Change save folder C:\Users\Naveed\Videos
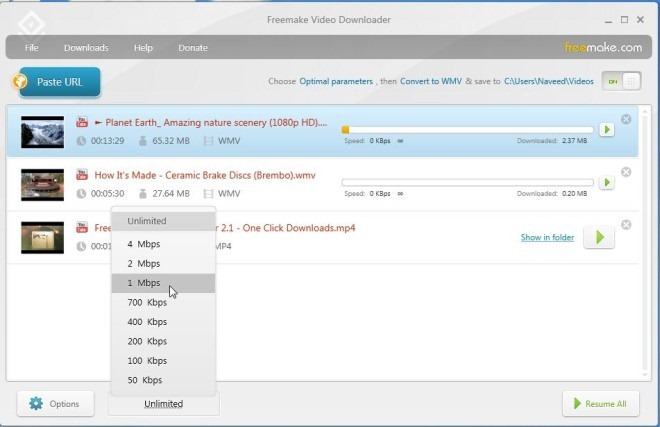Viewport: 660px width, 427px height. [x=549, y=81]
